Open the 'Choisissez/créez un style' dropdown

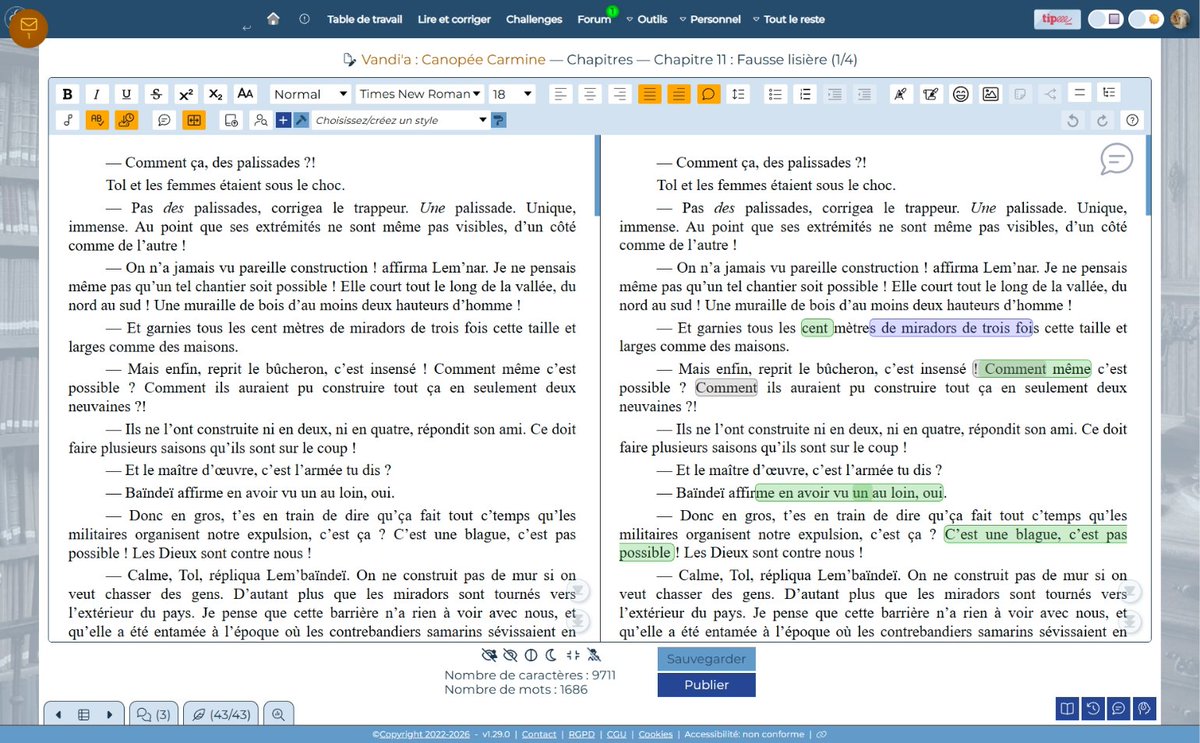(400, 120)
